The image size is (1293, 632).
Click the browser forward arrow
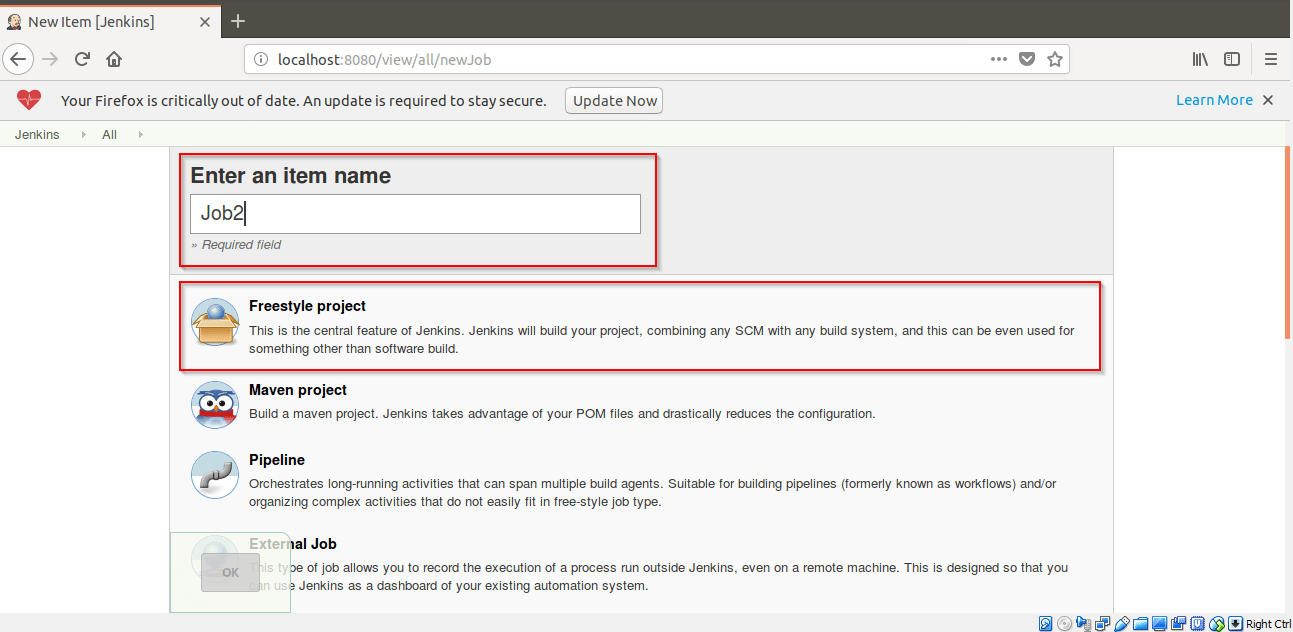pos(50,59)
